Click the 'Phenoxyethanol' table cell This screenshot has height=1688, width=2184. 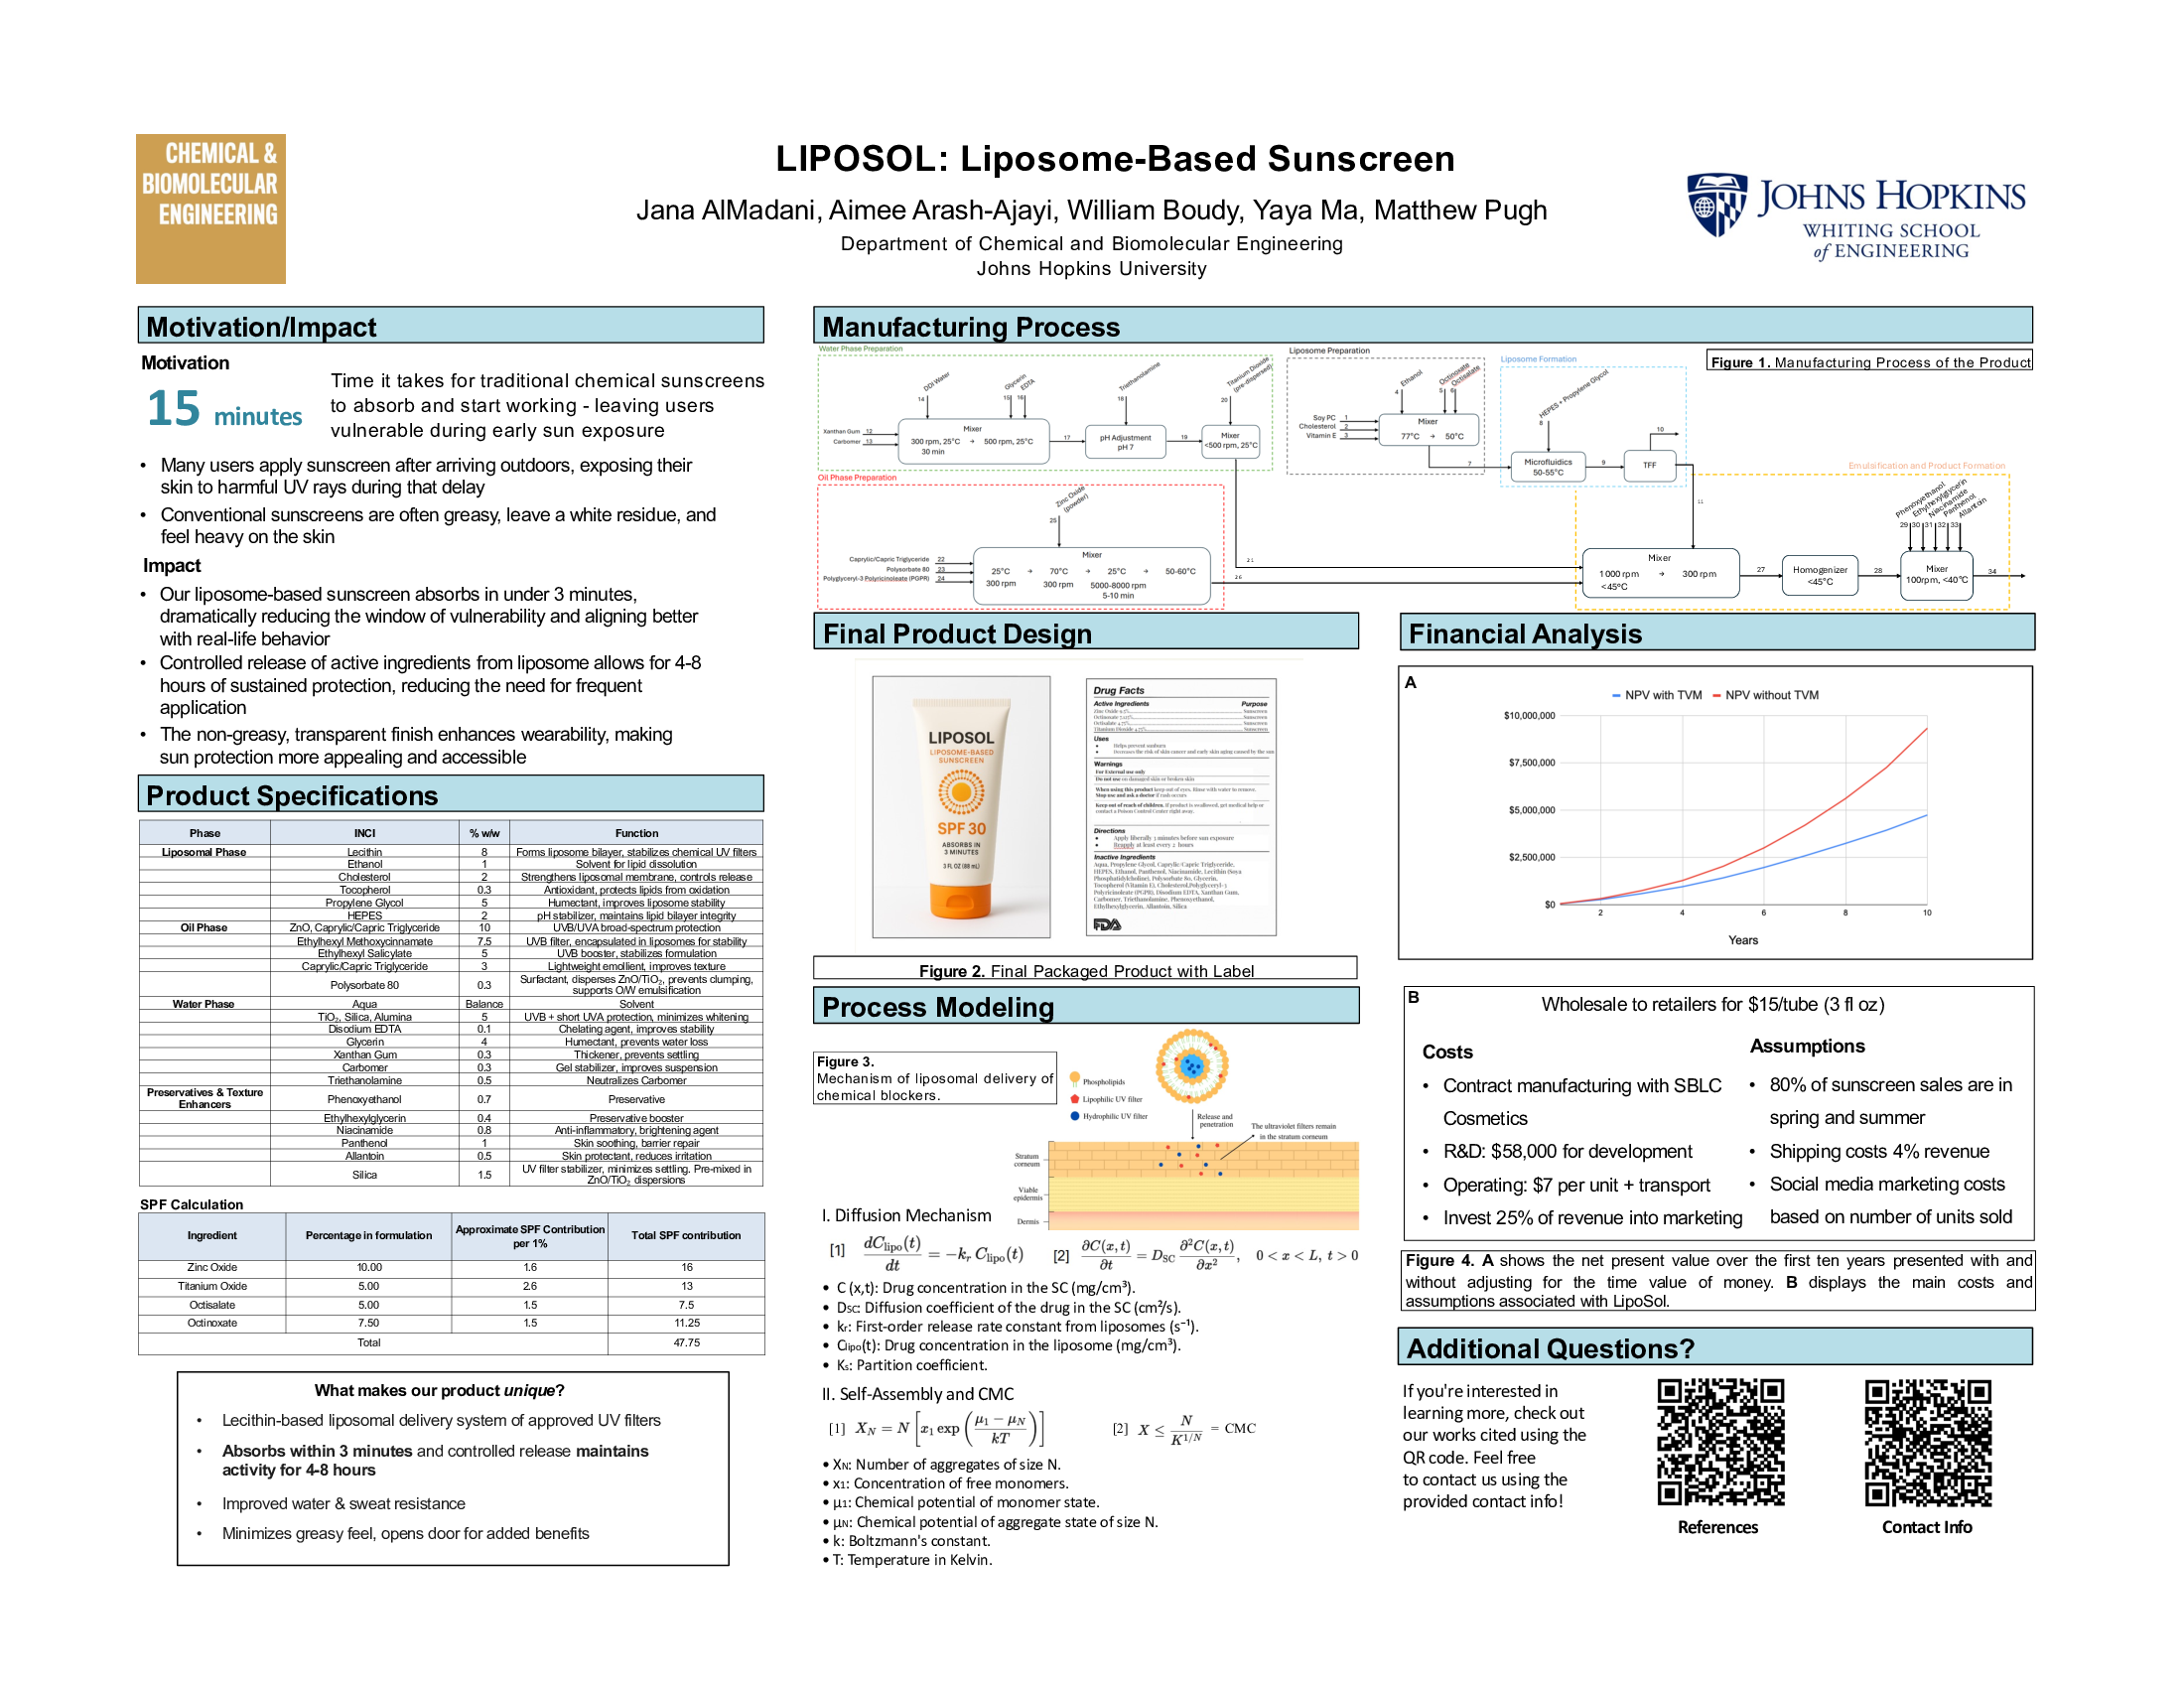(x=365, y=1099)
